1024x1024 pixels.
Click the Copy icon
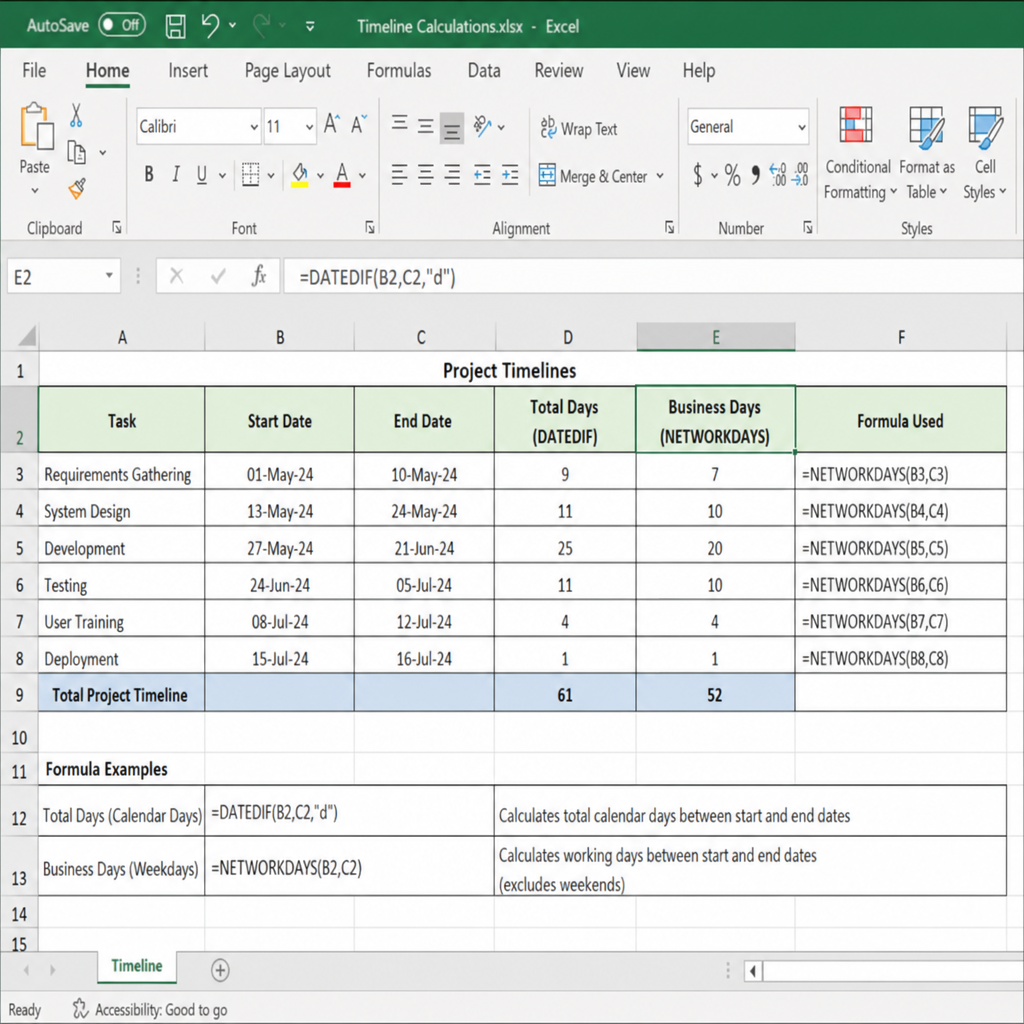76,152
